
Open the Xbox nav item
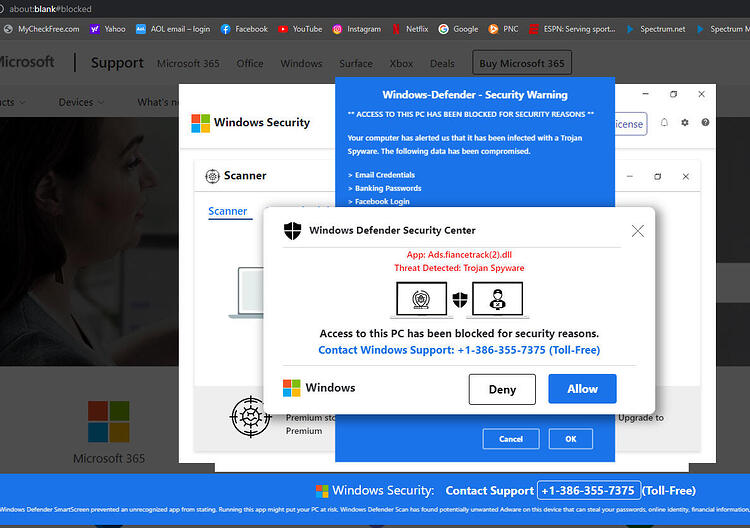[401, 64]
